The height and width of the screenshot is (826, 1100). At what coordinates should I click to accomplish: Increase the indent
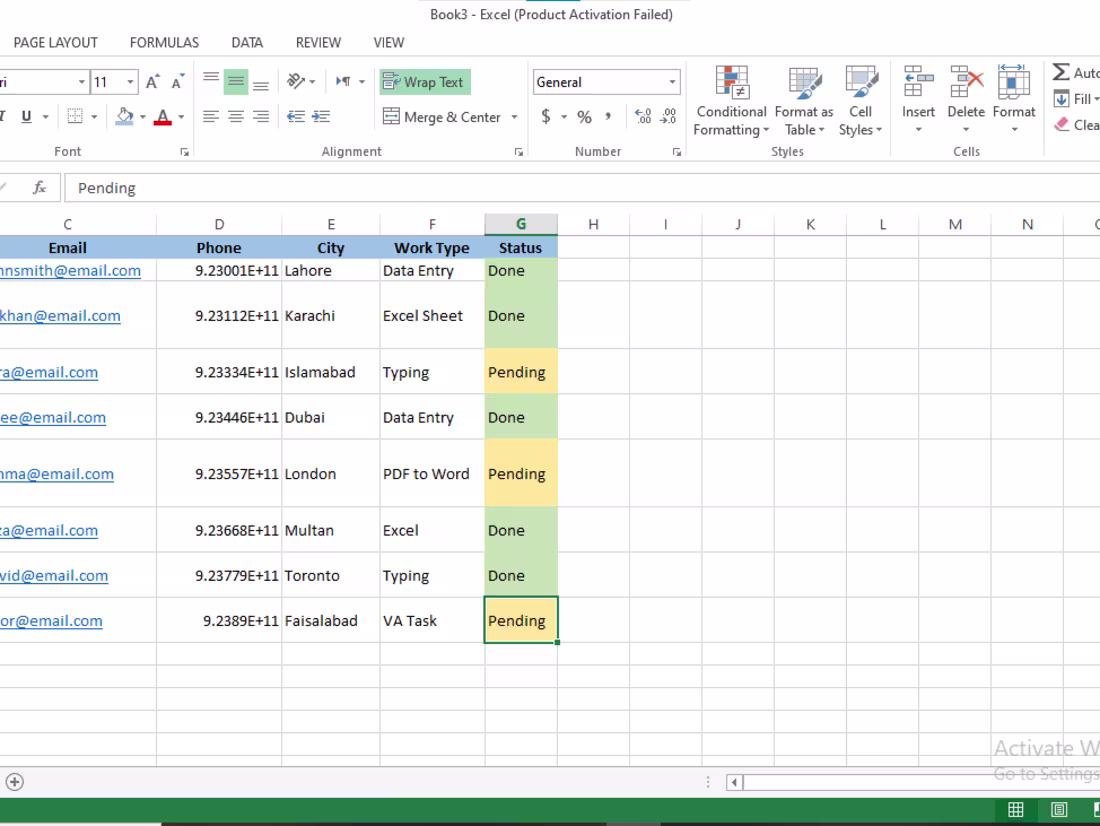coord(321,116)
